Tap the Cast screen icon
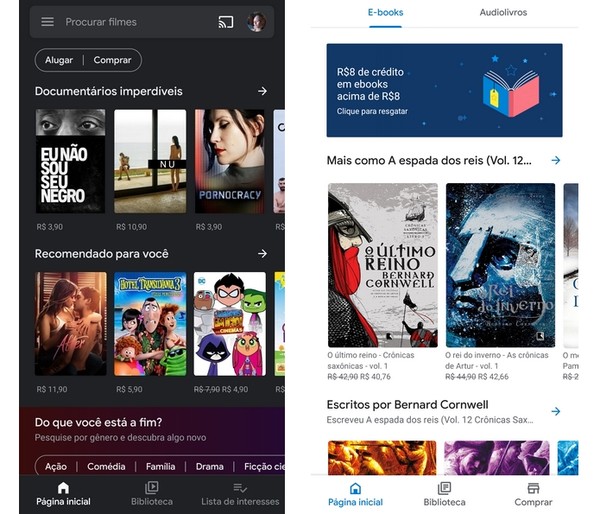The height and width of the screenshot is (514, 600). 226,22
